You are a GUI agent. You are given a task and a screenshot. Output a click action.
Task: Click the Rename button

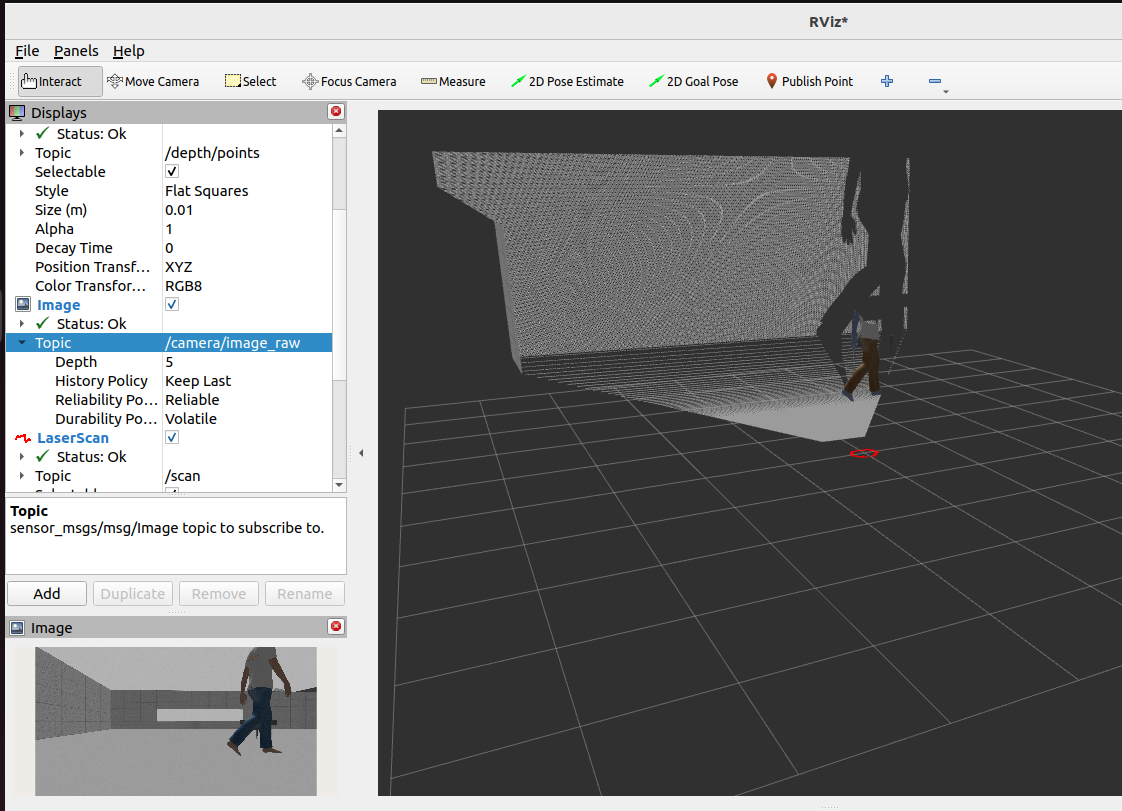[x=304, y=593]
